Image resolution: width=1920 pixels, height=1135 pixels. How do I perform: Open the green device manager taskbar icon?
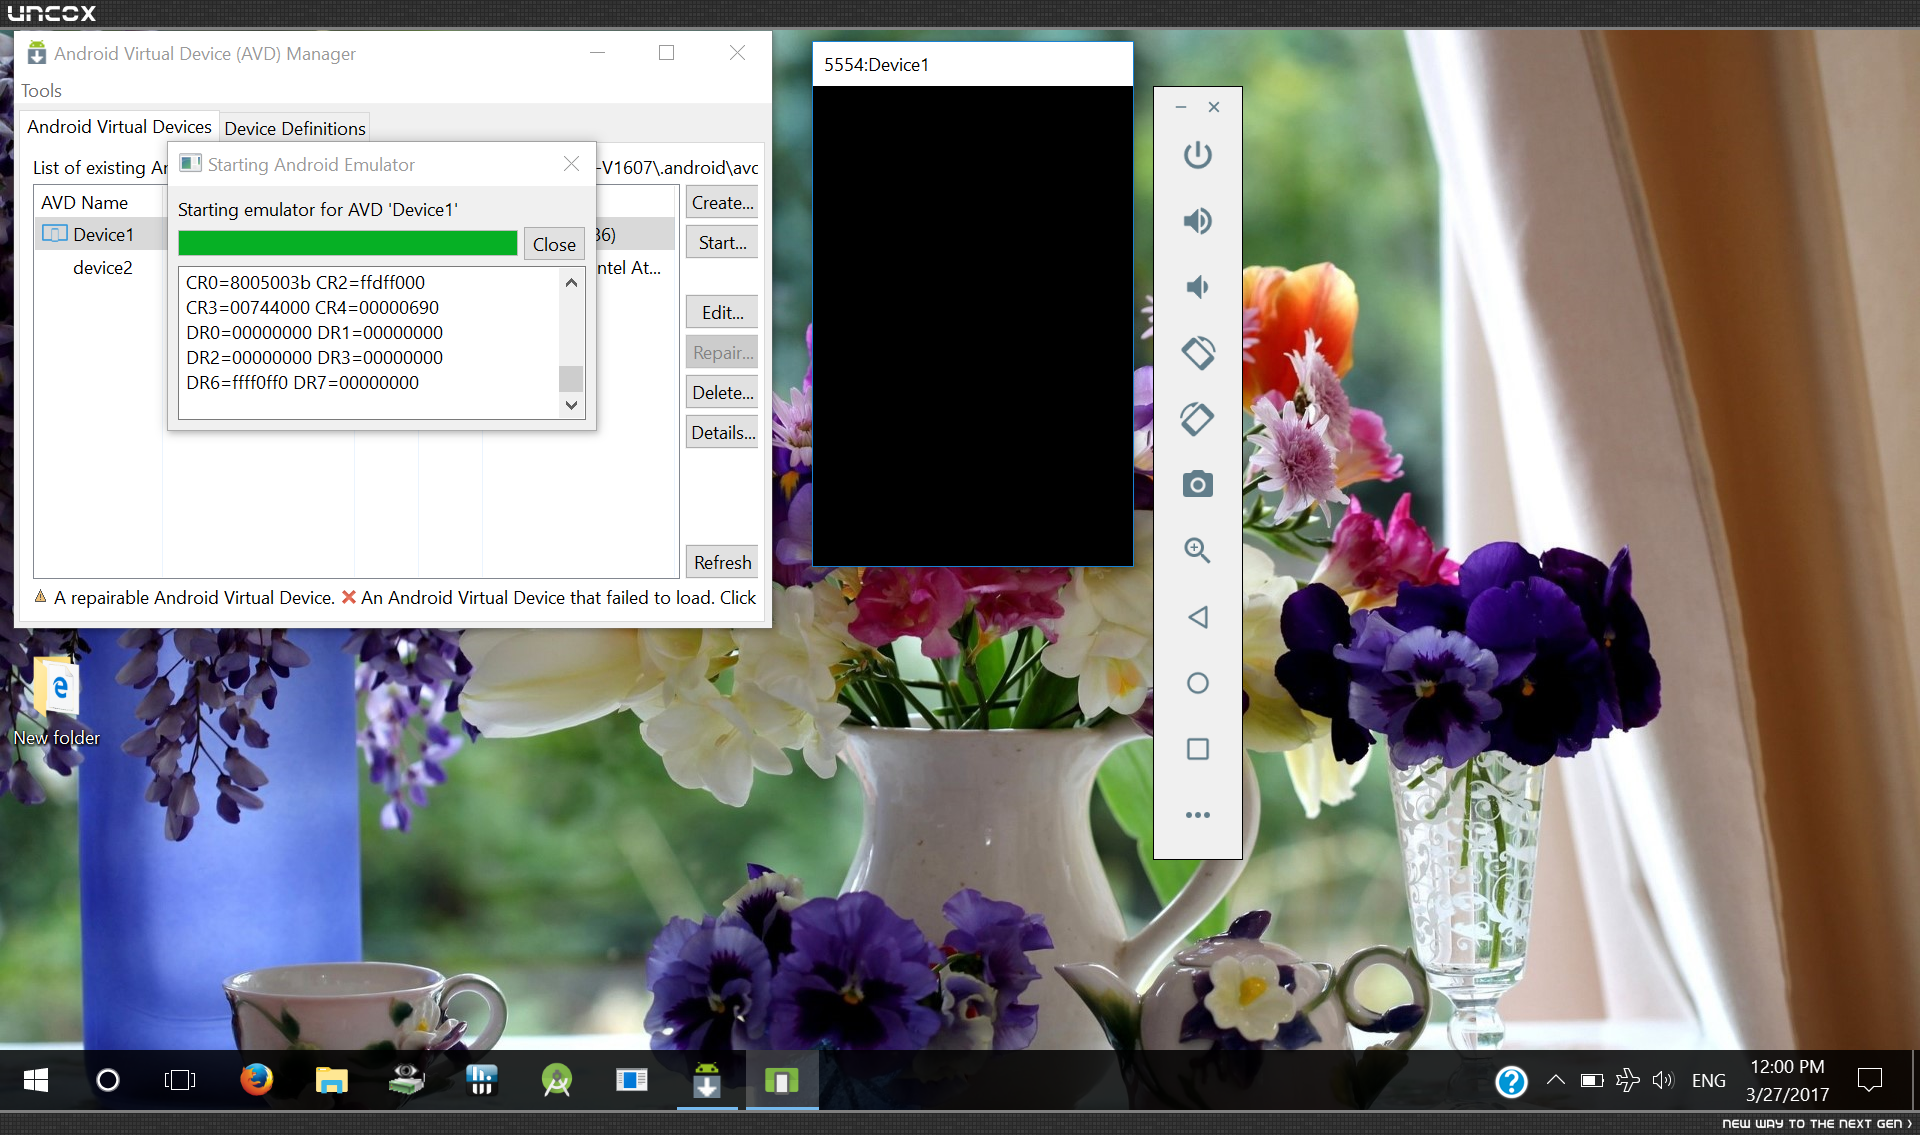click(406, 1080)
